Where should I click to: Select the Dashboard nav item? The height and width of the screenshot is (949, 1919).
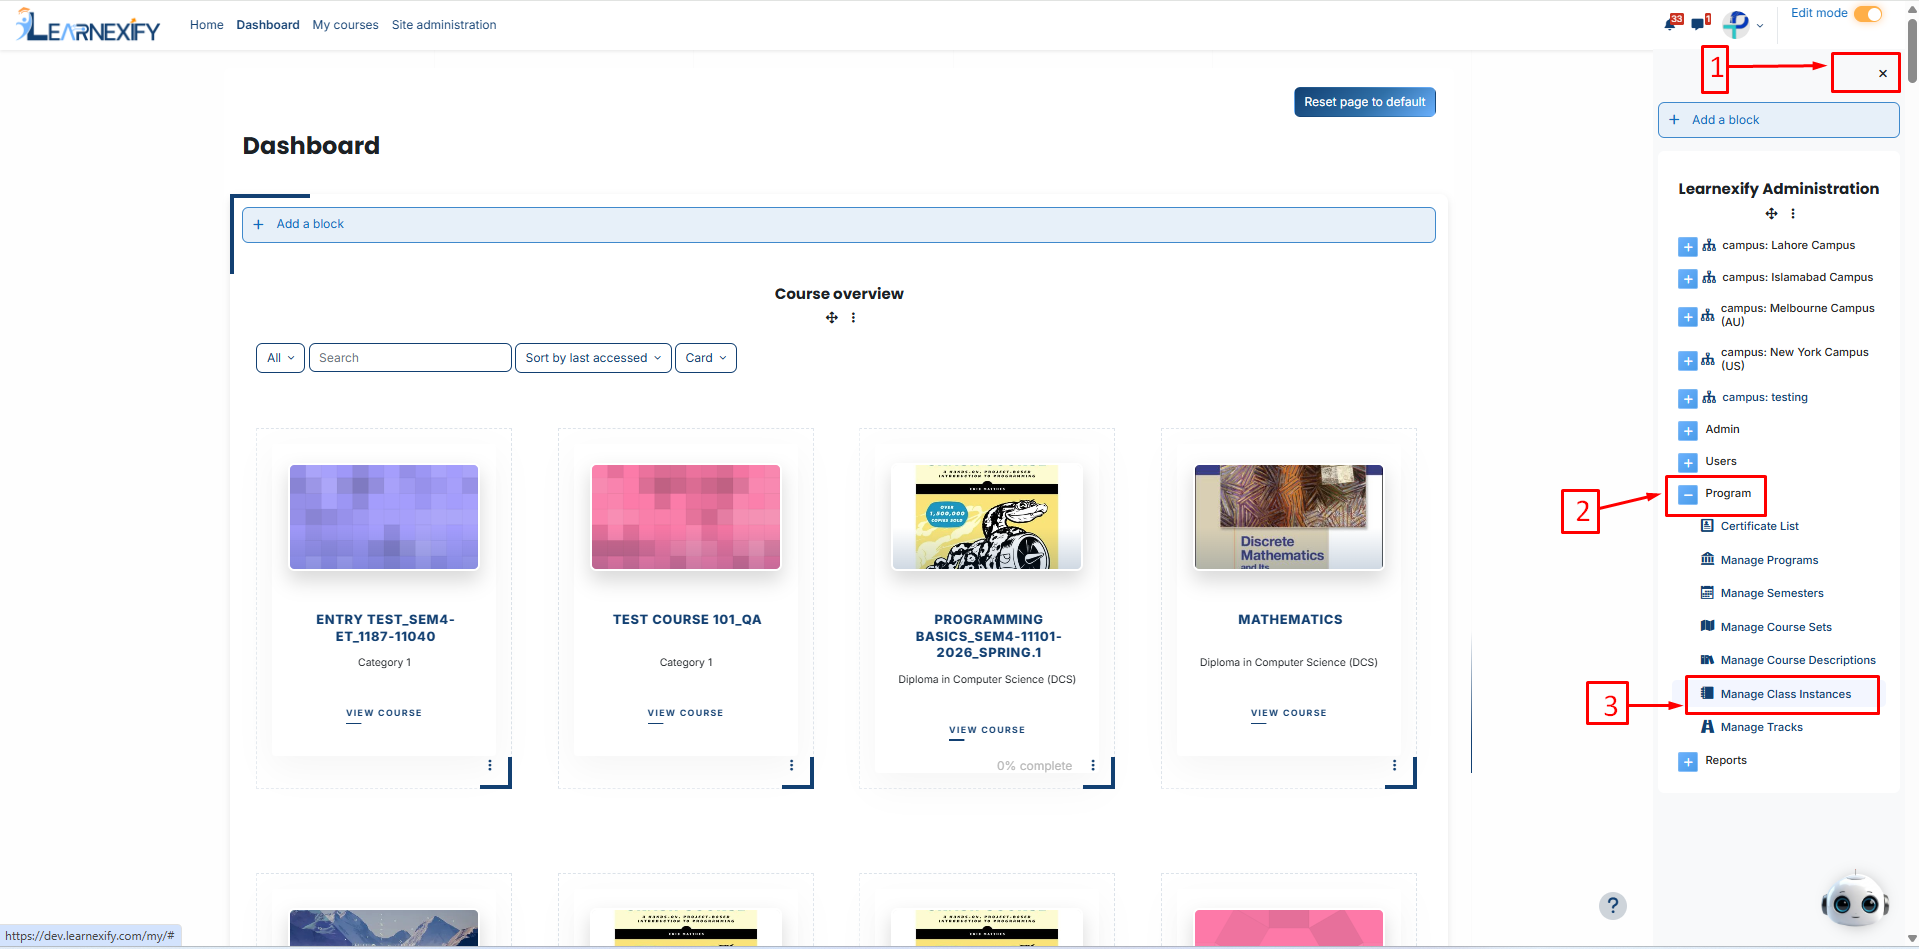coord(268,25)
